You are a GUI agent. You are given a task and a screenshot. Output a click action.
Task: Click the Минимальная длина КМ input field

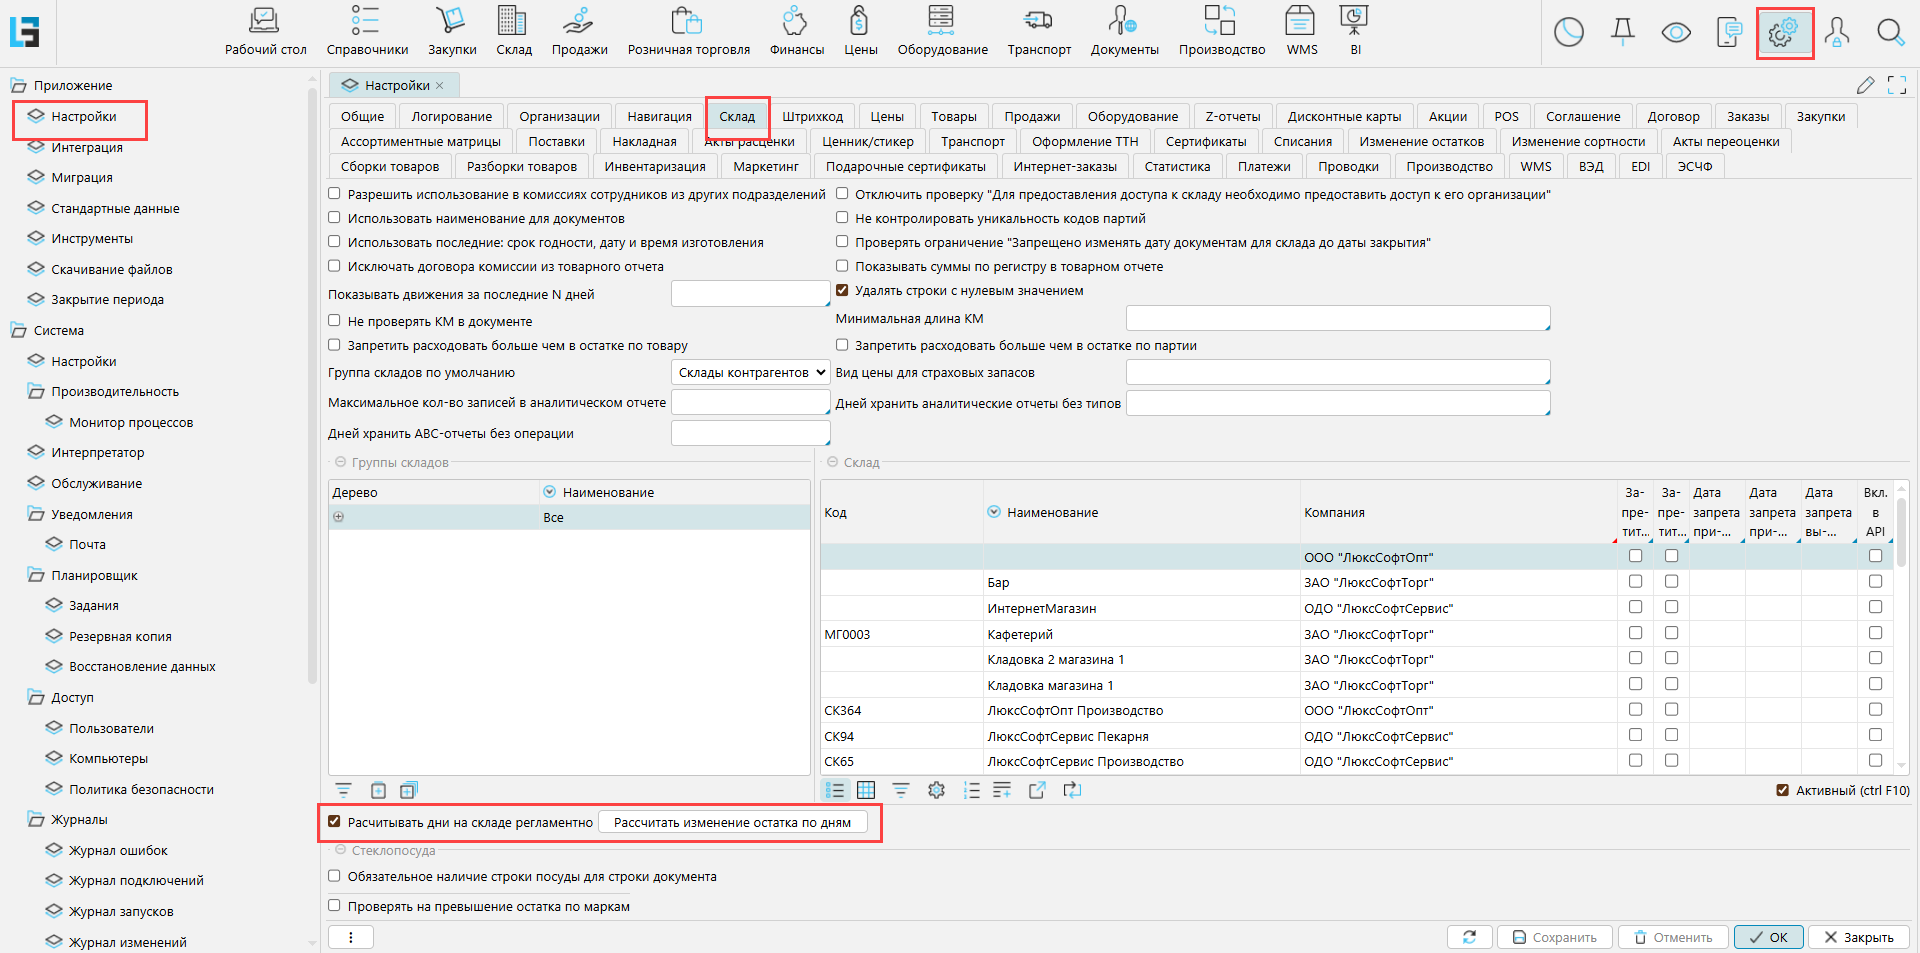[1337, 319]
